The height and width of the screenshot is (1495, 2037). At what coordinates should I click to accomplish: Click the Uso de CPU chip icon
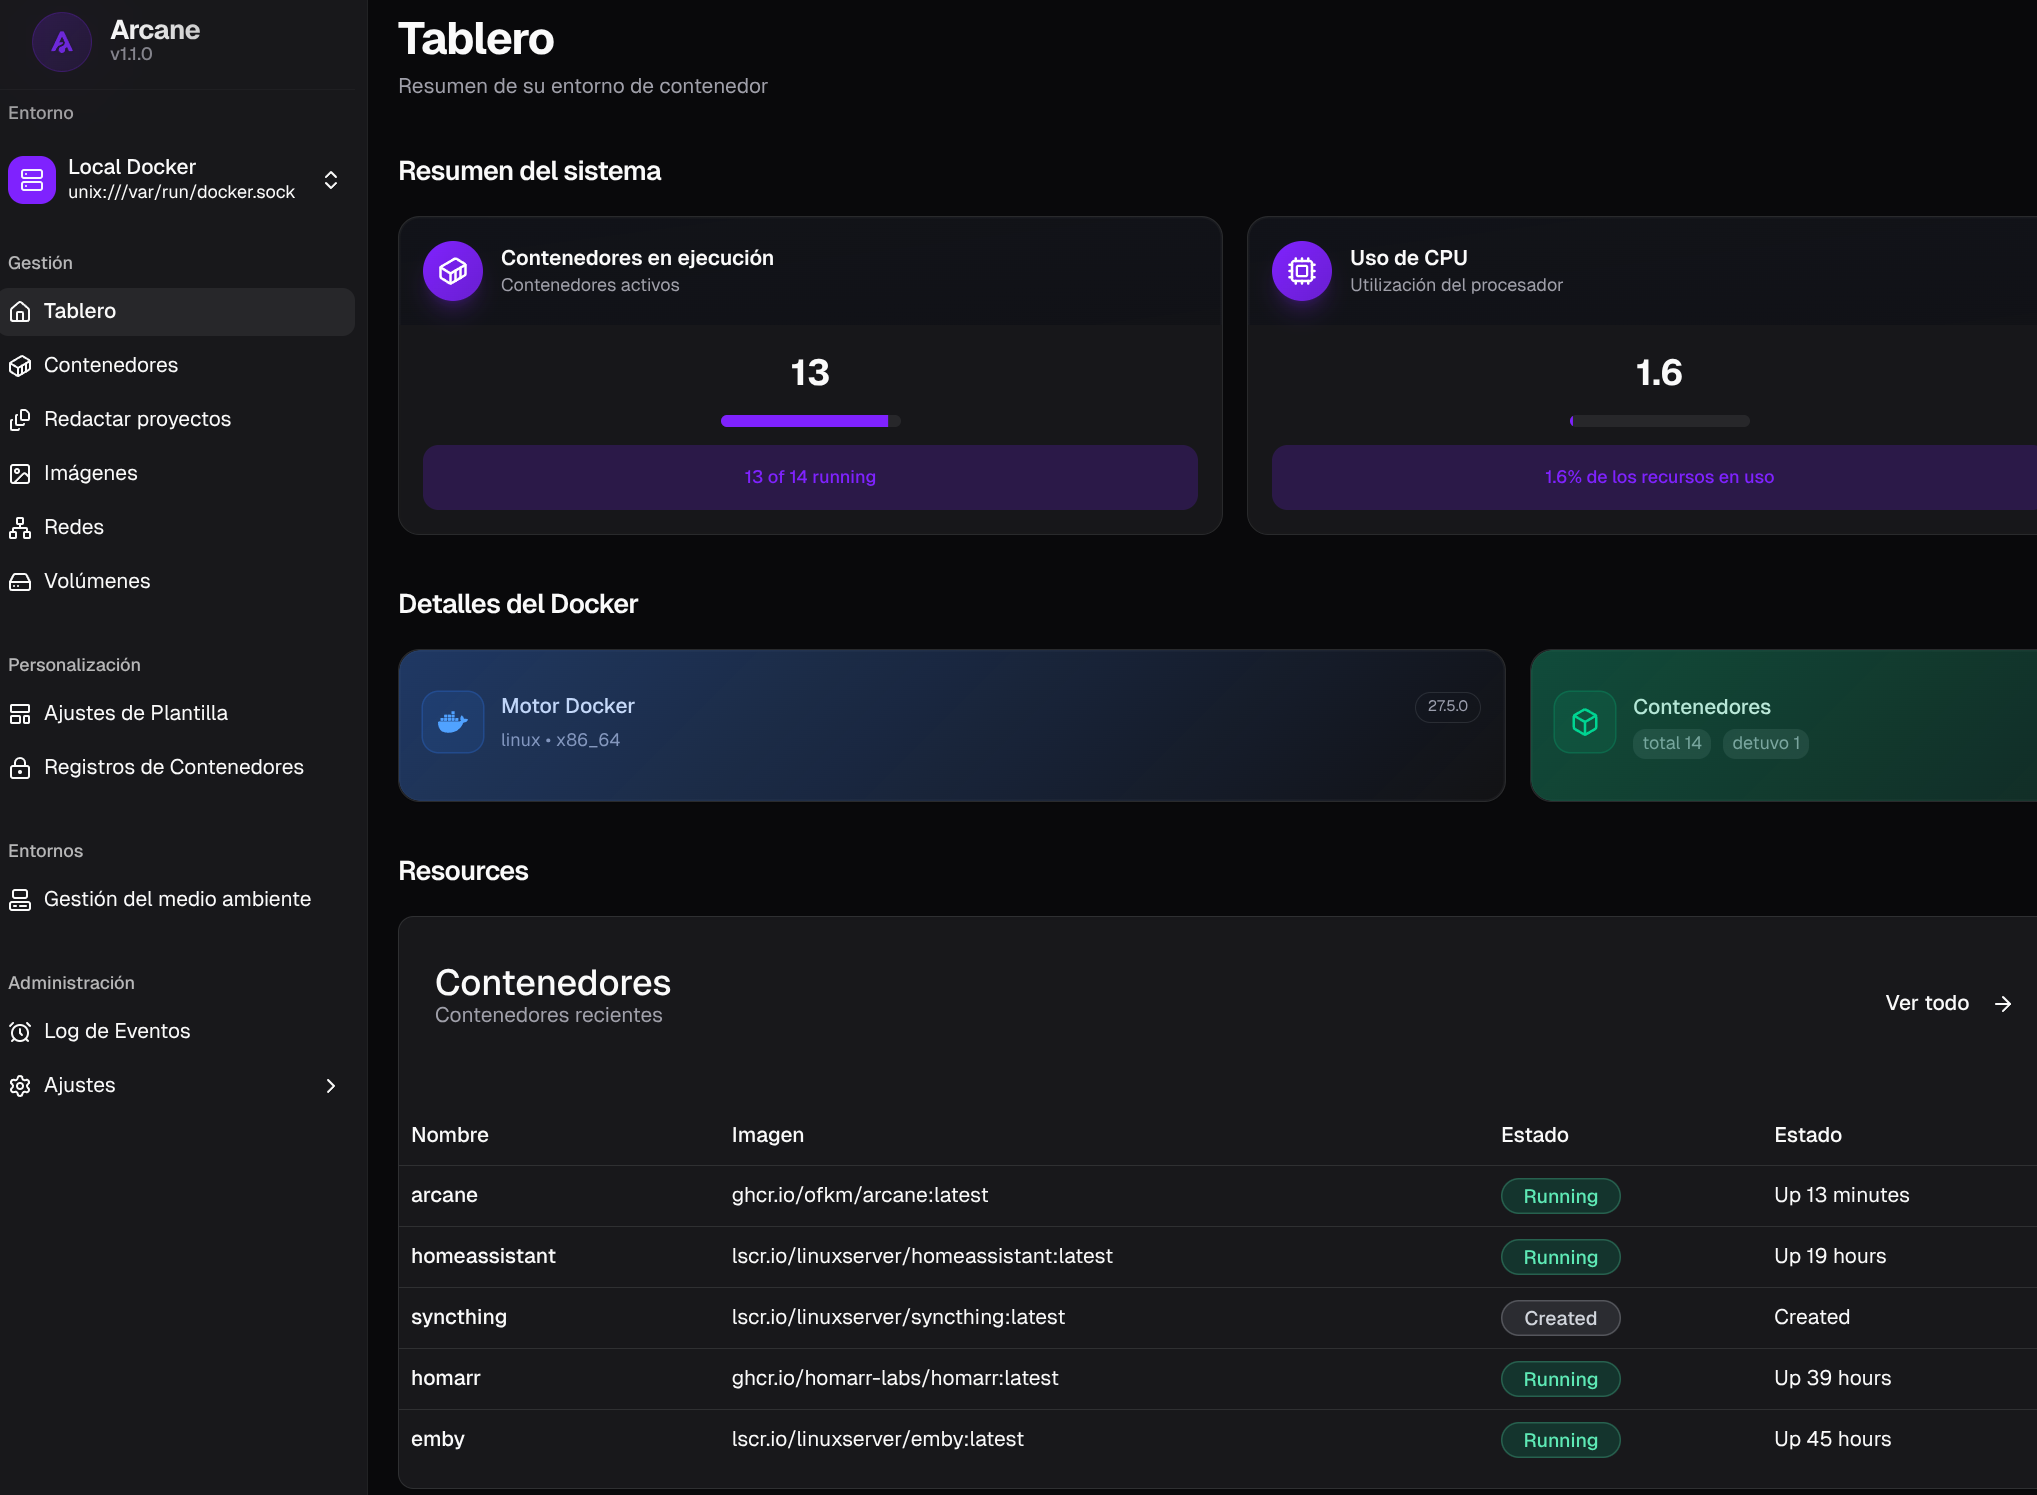click(1301, 271)
